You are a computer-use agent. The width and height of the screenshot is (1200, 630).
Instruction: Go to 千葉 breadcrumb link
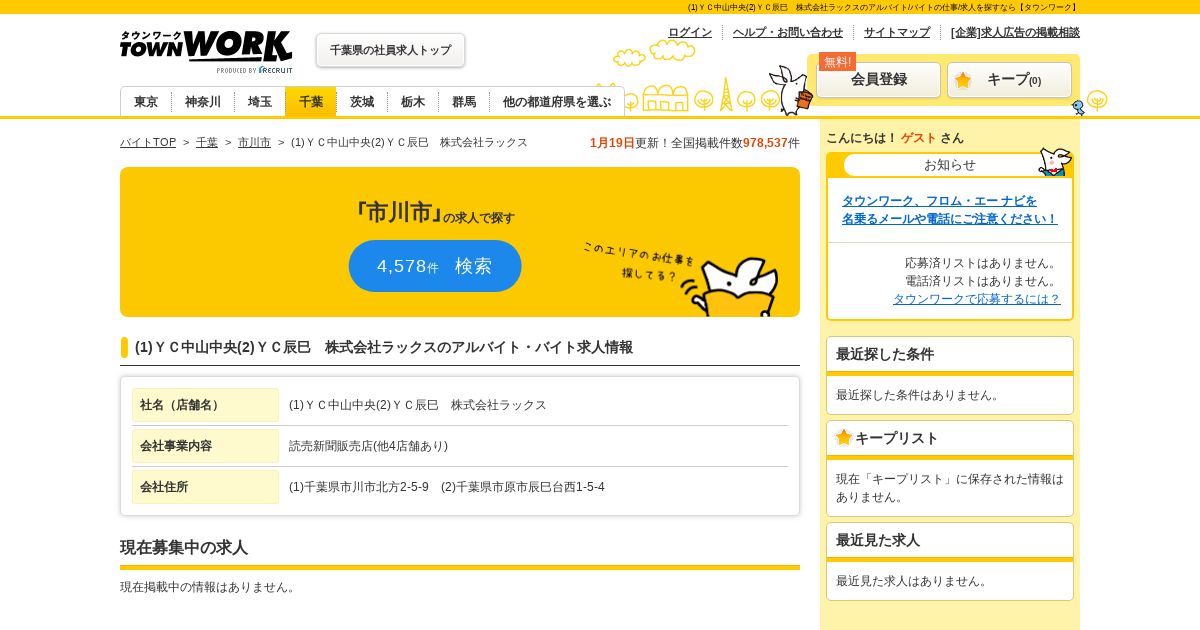(x=207, y=143)
